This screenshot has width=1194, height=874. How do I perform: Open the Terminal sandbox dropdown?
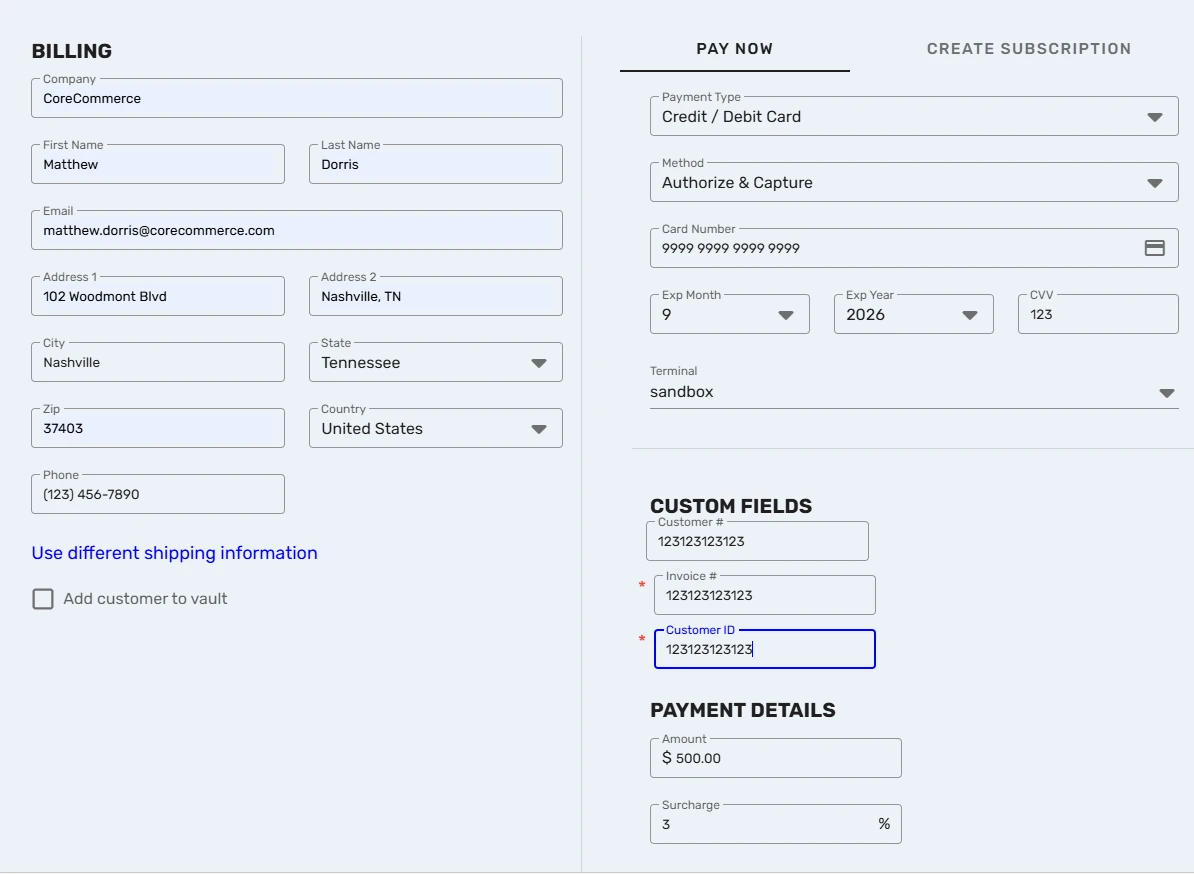coord(914,392)
